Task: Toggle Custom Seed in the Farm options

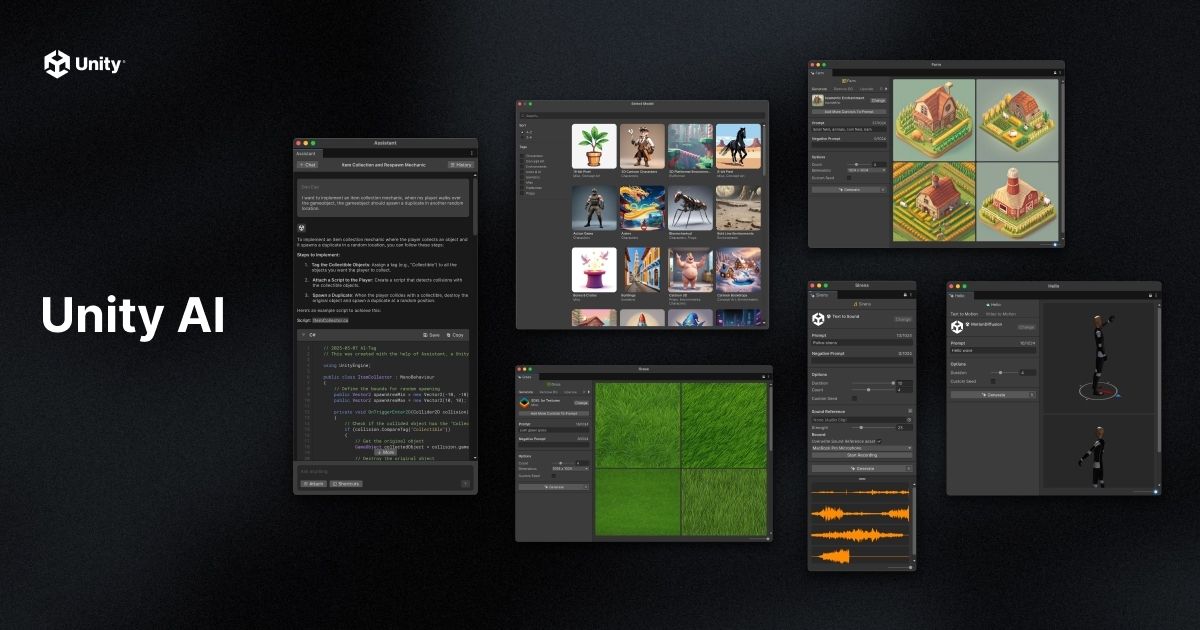Action: (x=848, y=177)
